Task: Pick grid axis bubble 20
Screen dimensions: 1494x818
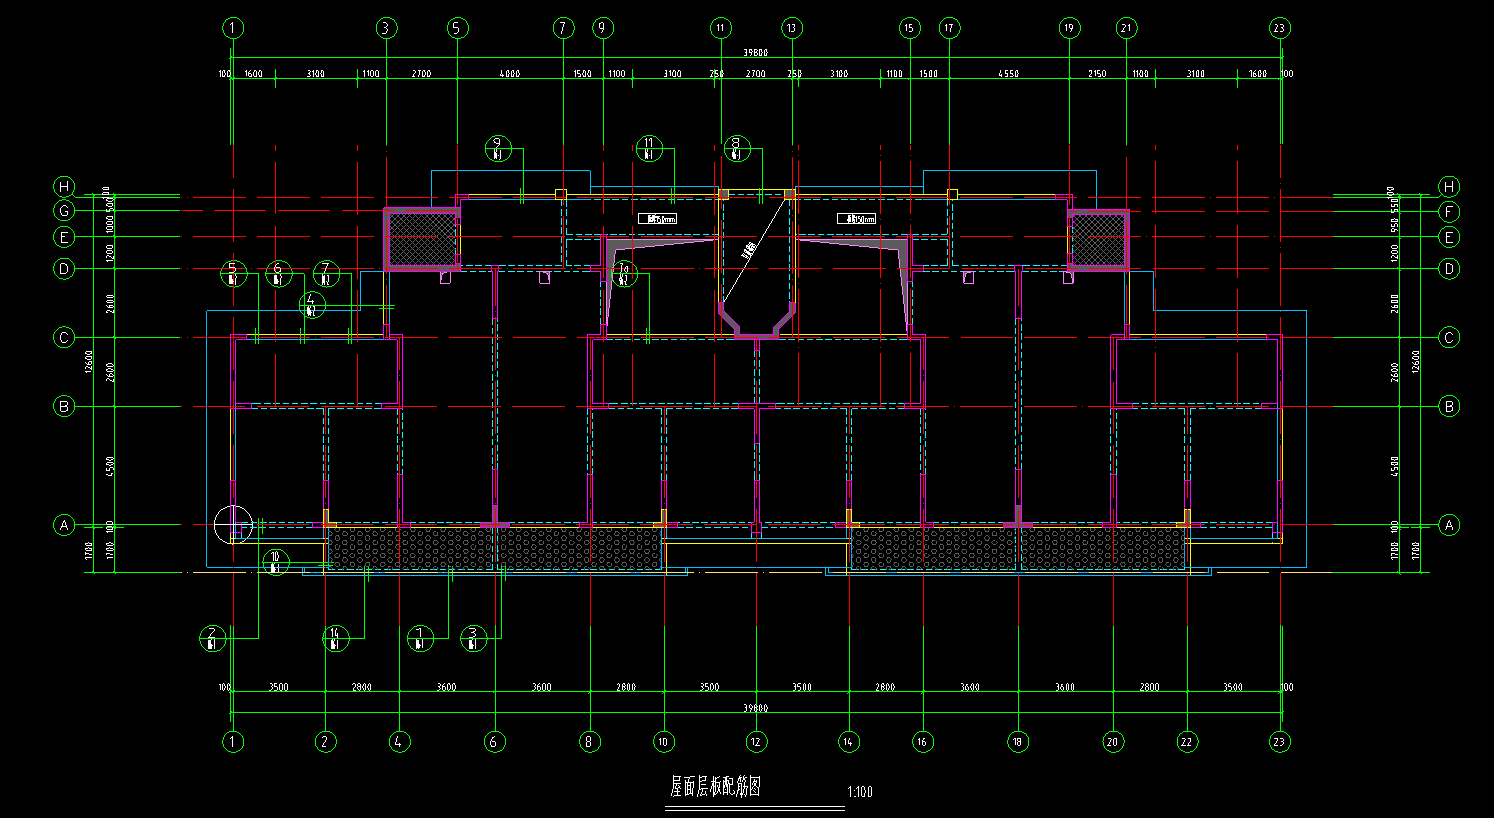Action: (x=1113, y=742)
